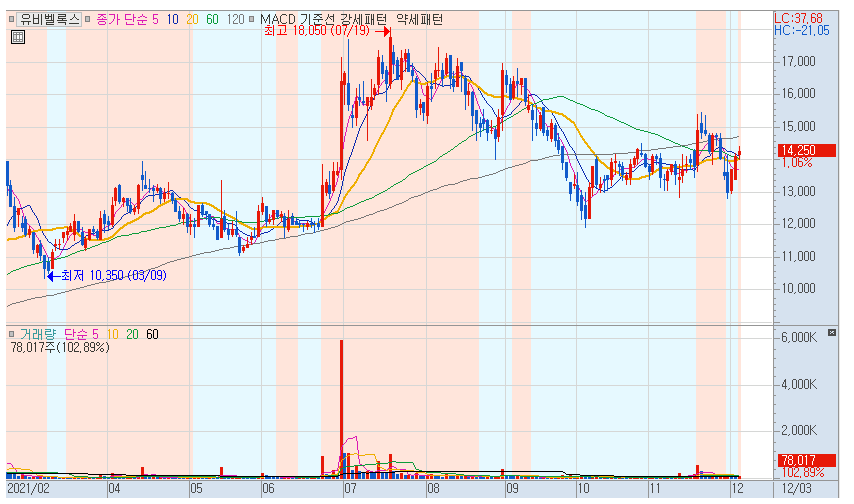Click the 08 month on the date axis
Viewport: 854px width, 504px height.
coord(433,488)
